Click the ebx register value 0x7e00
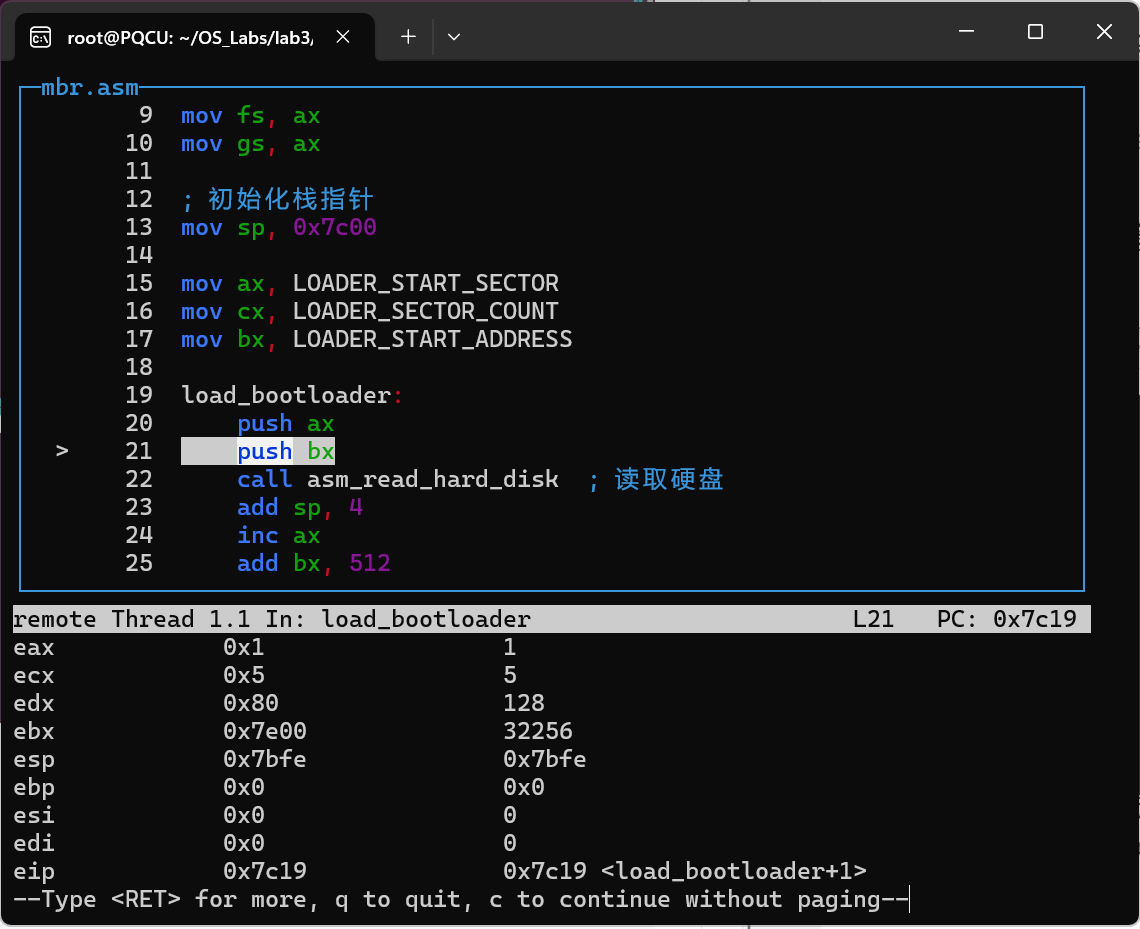This screenshot has width=1140, height=929. click(x=265, y=731)
